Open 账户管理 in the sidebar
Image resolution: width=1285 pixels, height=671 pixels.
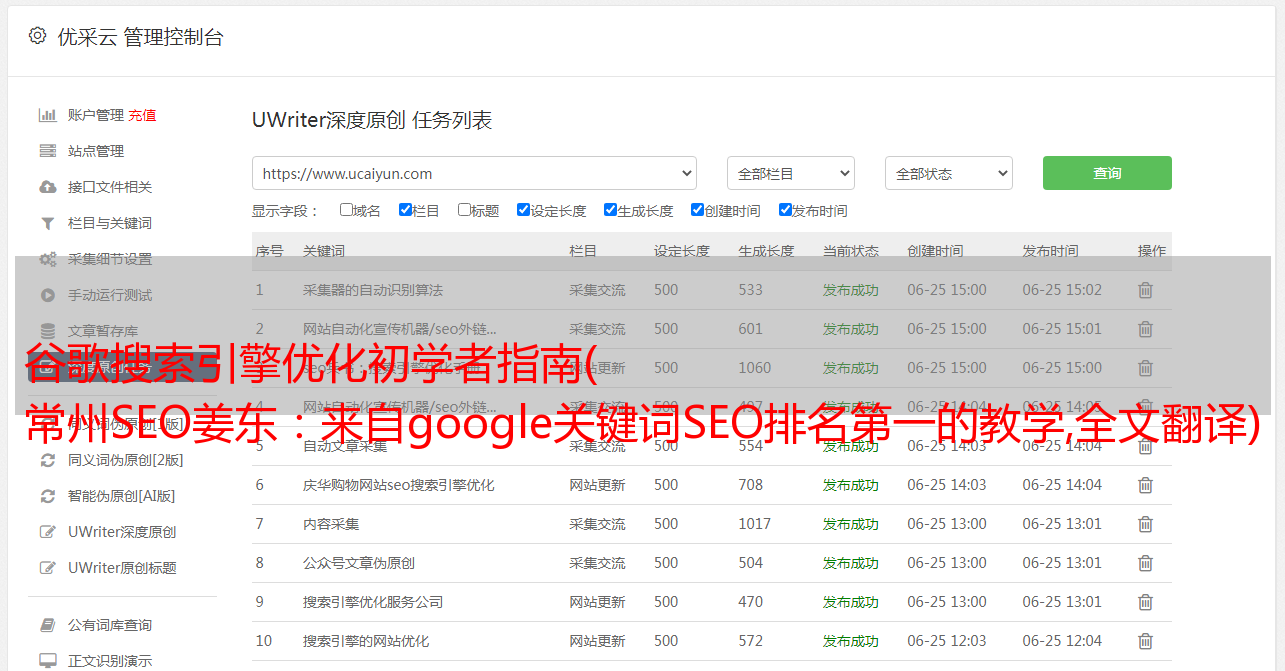coord(96,115)
